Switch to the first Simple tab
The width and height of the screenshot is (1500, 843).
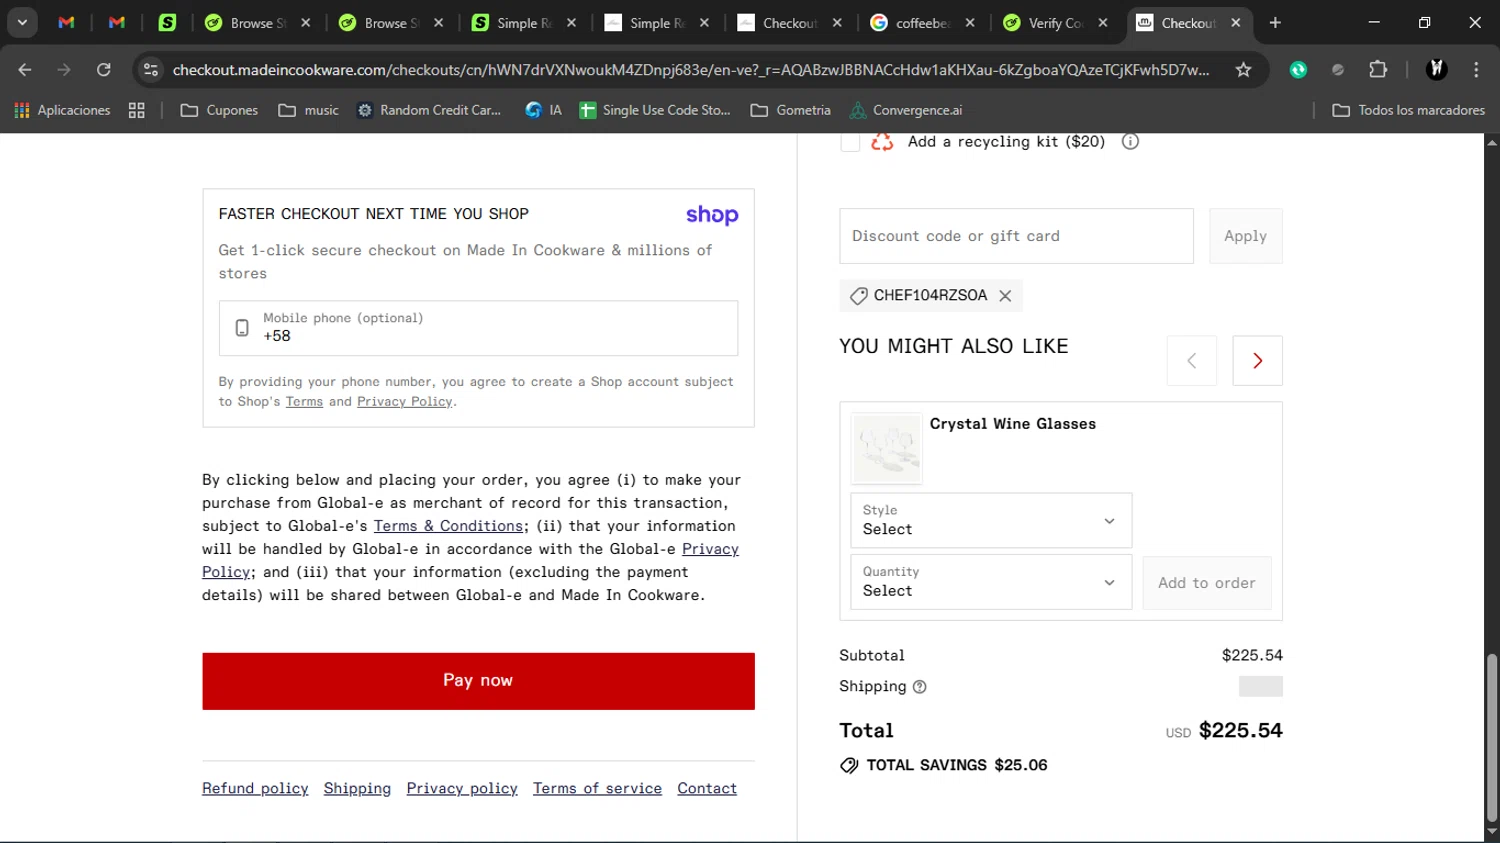pos(523,23)
